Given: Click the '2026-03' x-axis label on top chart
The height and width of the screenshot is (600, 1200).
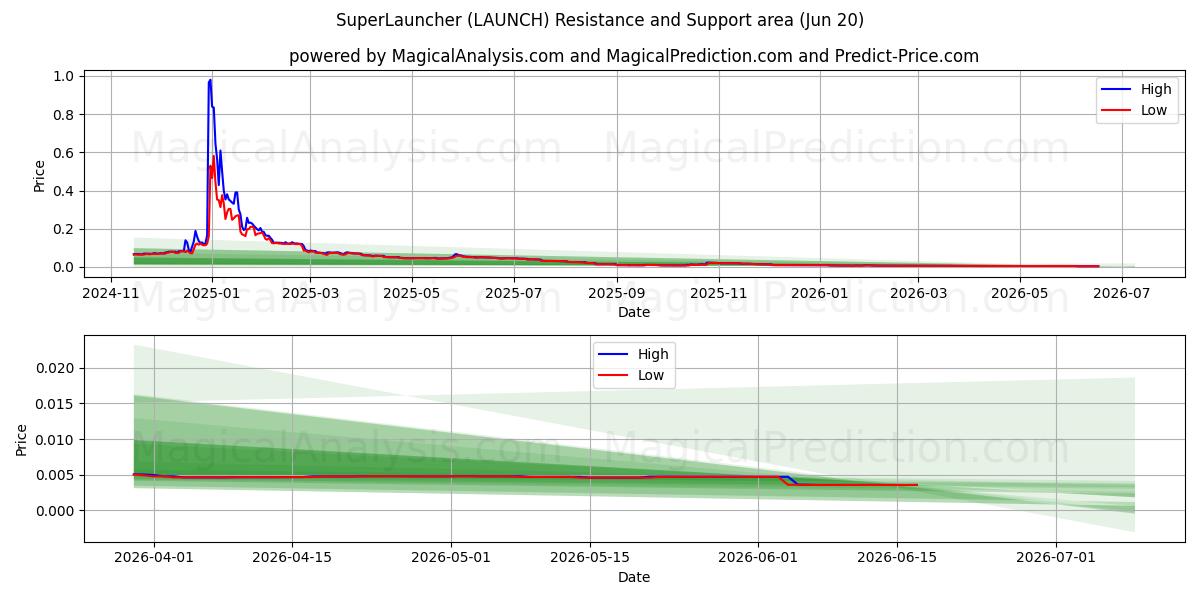Looking at the screenshot, I should 918,294.
